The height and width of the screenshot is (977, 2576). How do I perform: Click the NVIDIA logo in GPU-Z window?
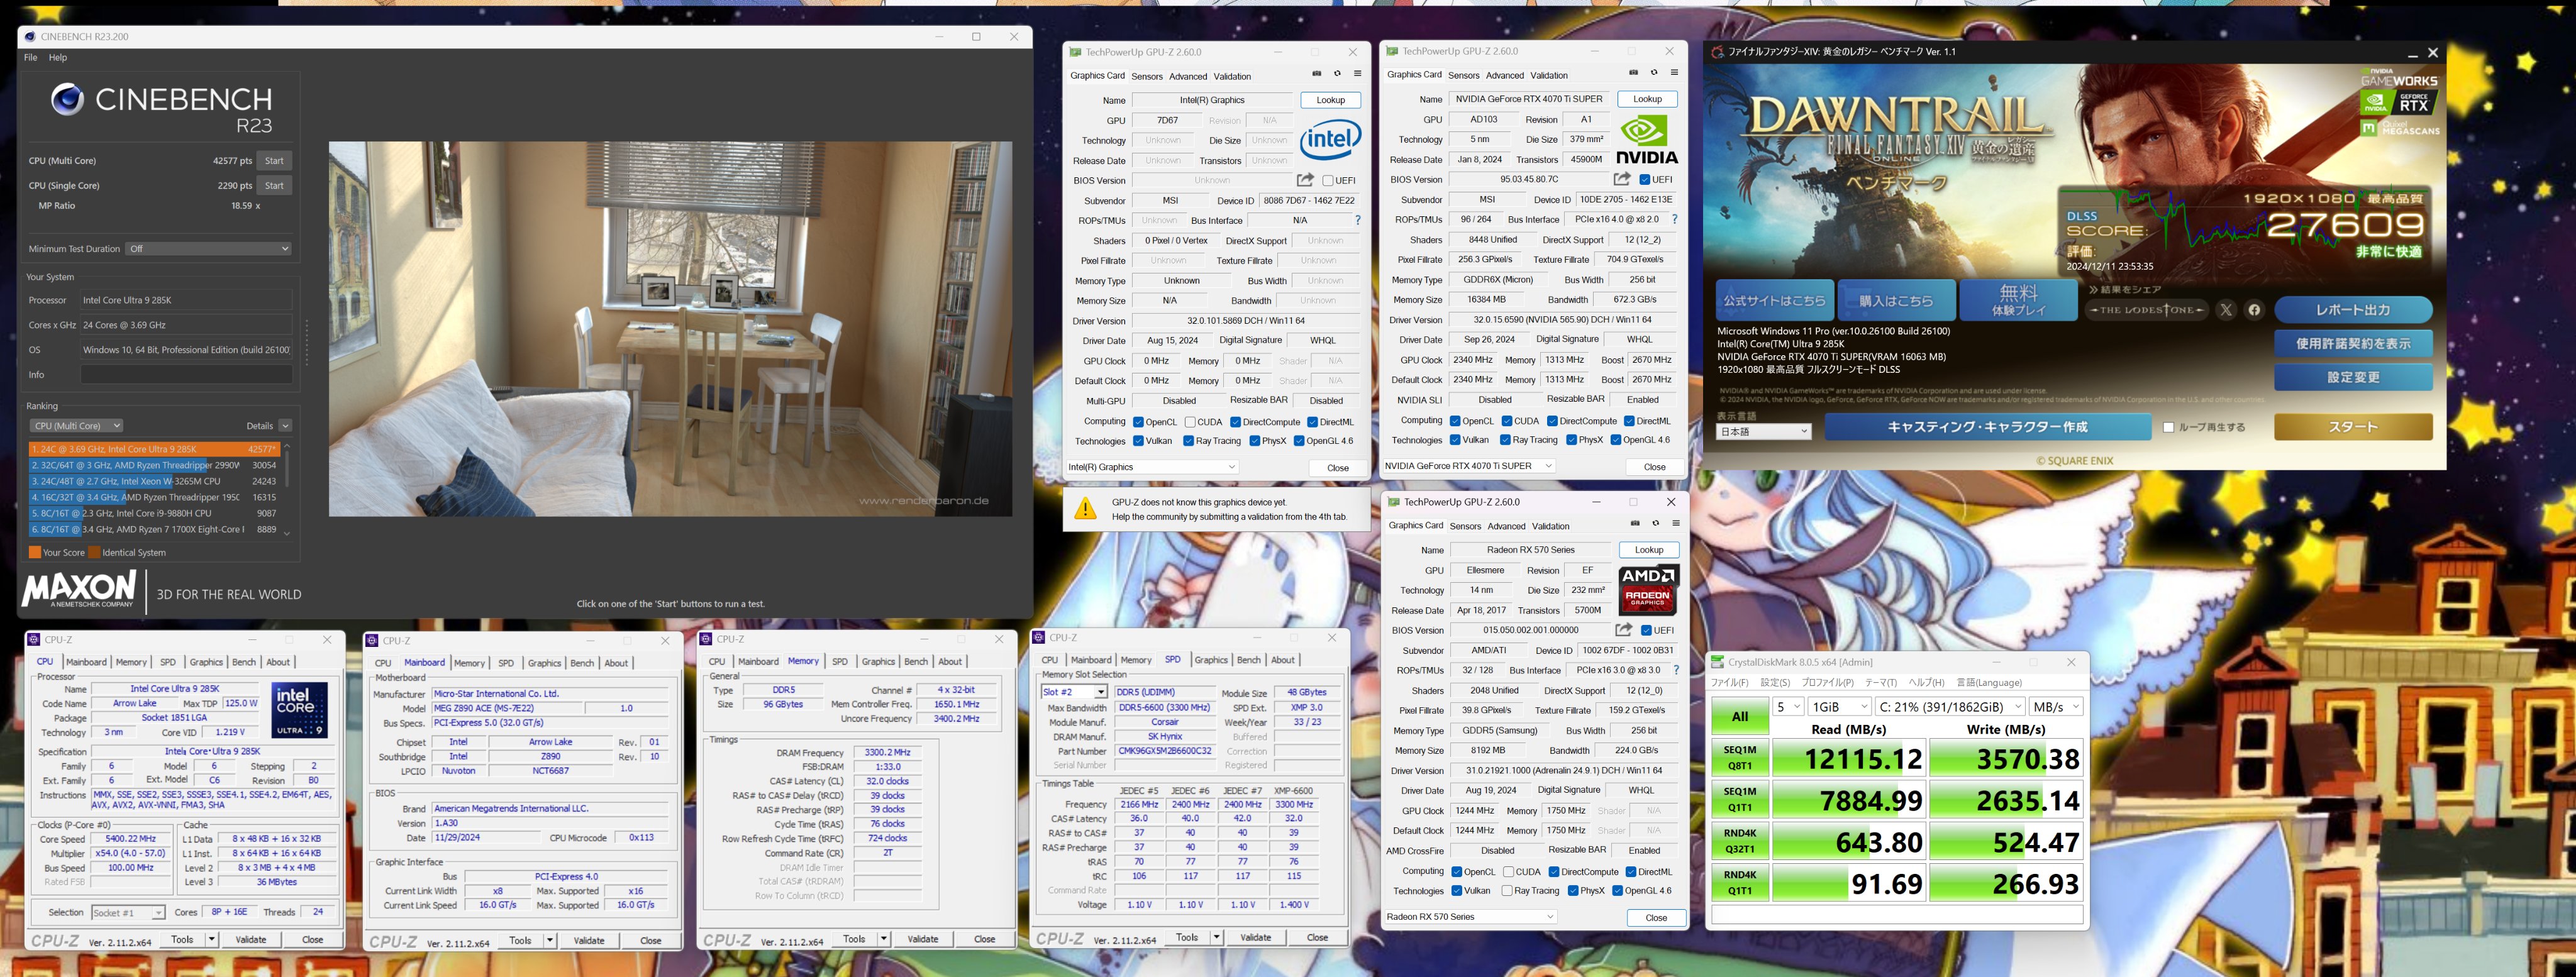coord(1647,139)
